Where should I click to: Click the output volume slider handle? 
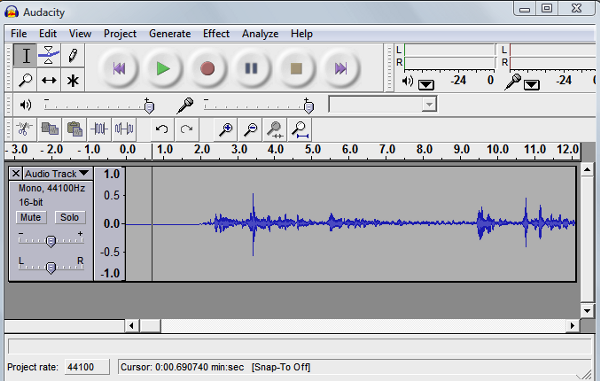click(x=149, y=107)
